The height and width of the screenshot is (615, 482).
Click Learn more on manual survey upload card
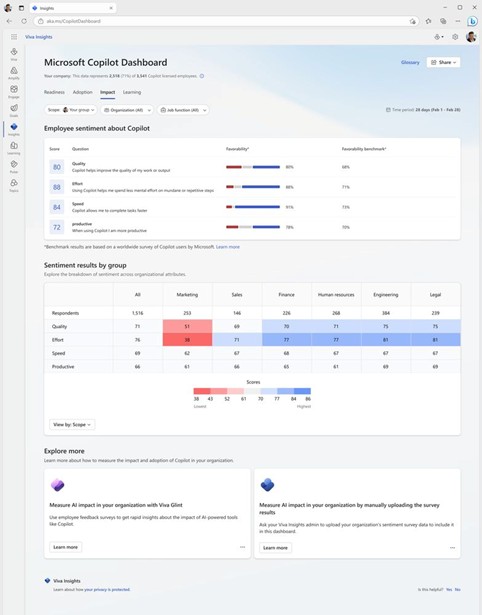tap(275, 548)
